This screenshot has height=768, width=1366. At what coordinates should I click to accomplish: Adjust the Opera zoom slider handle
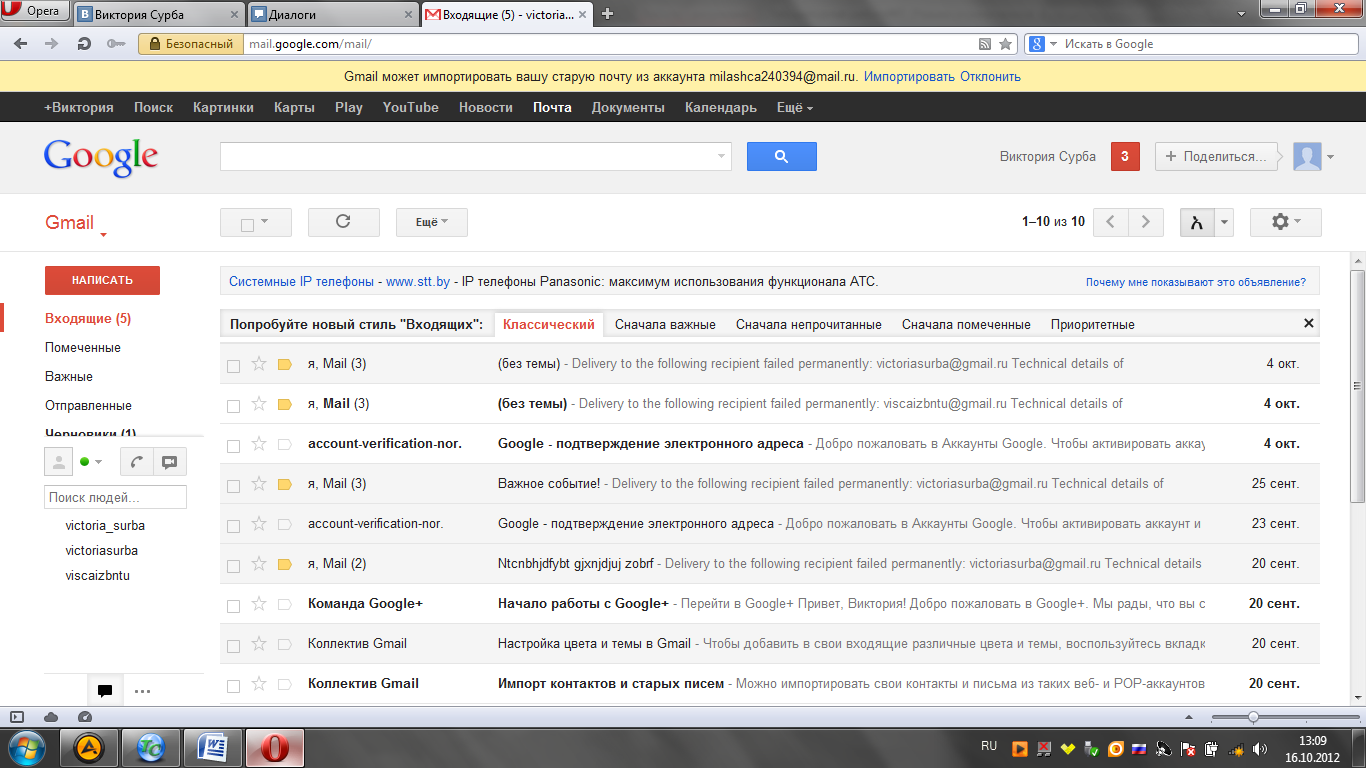click(x=1253, y=717)
